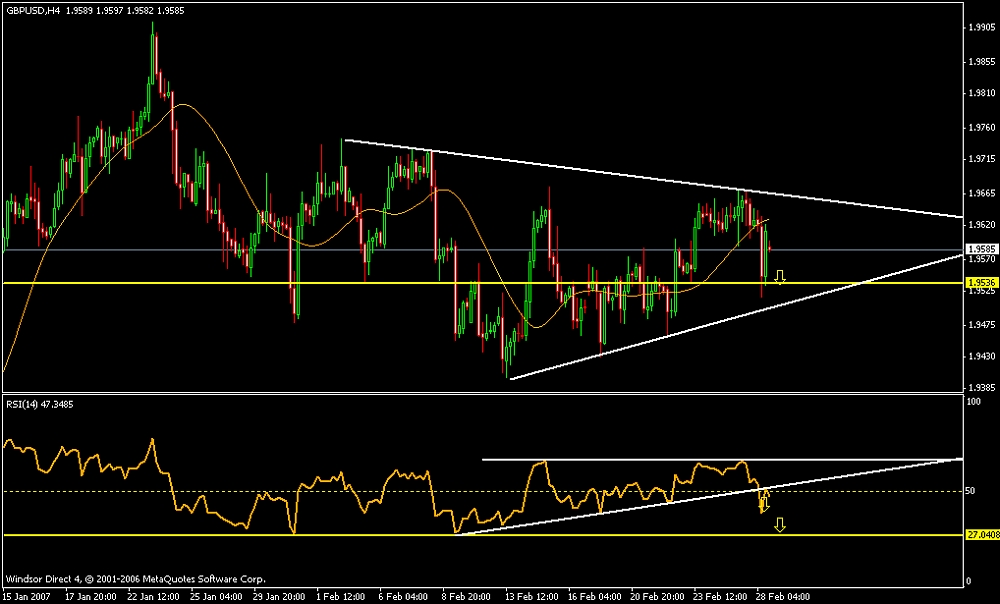The height and width of the screenshot is (604, 1000).
Task: Click the 1.9810 price axis label
Action: [981, 93]
